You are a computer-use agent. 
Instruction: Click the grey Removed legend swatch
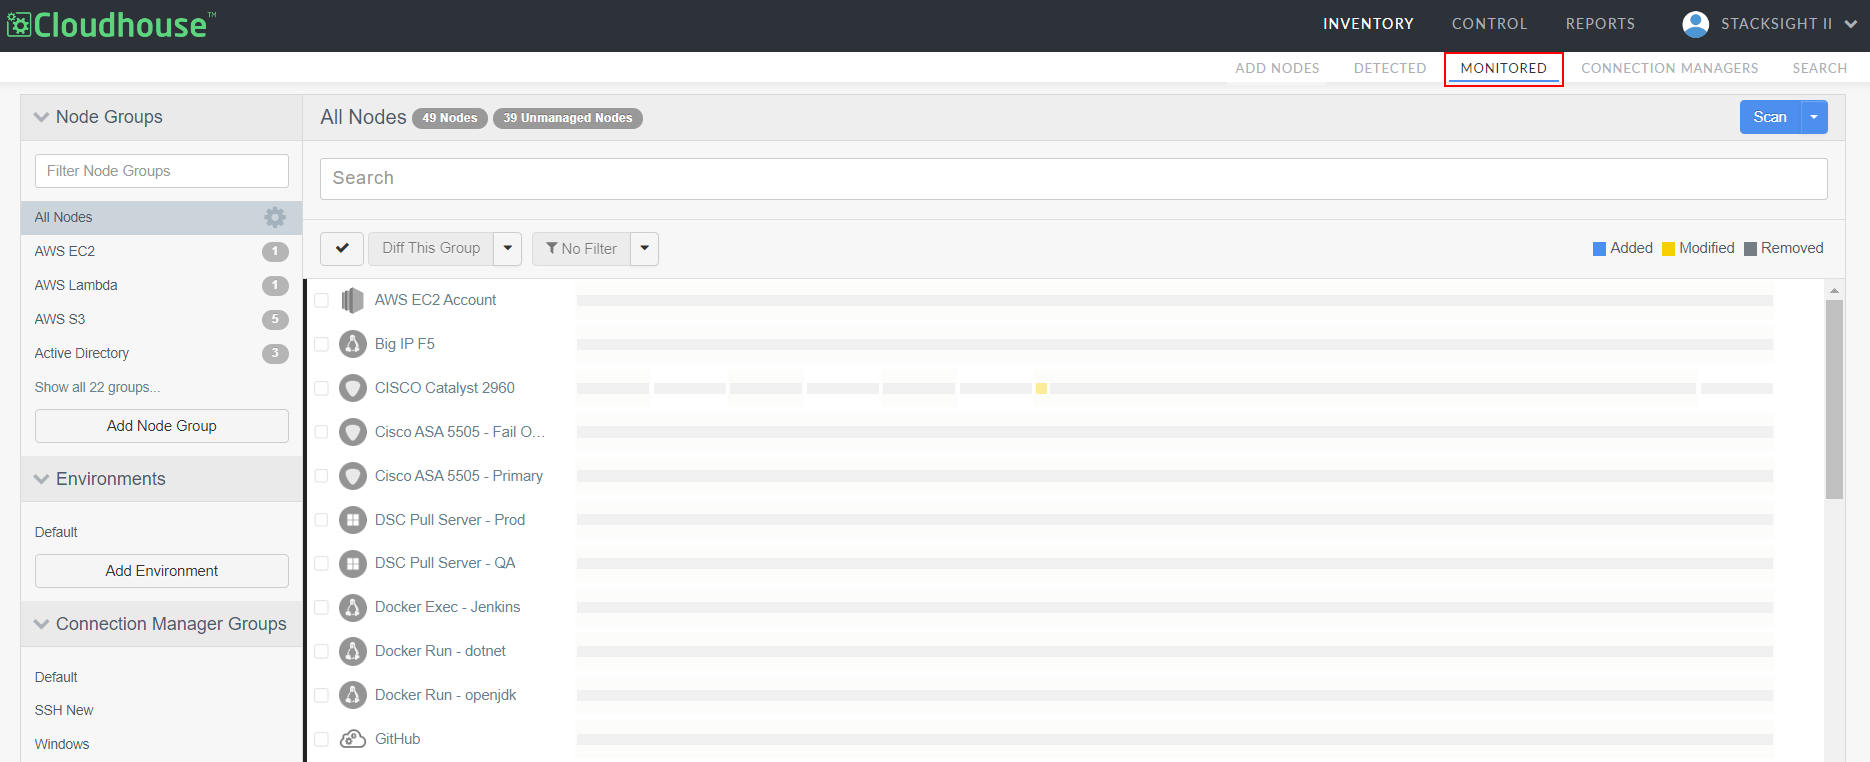(x=1750, y=249)
